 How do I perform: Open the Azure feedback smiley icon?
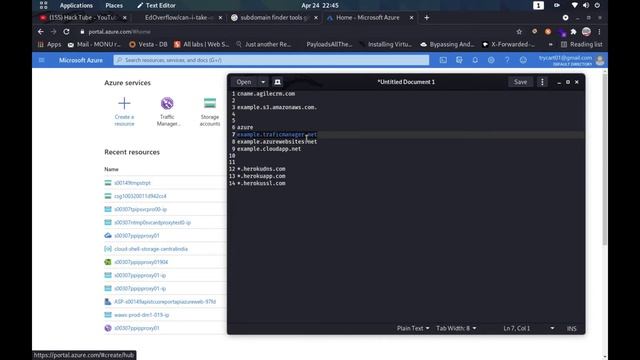click(523, 60)
